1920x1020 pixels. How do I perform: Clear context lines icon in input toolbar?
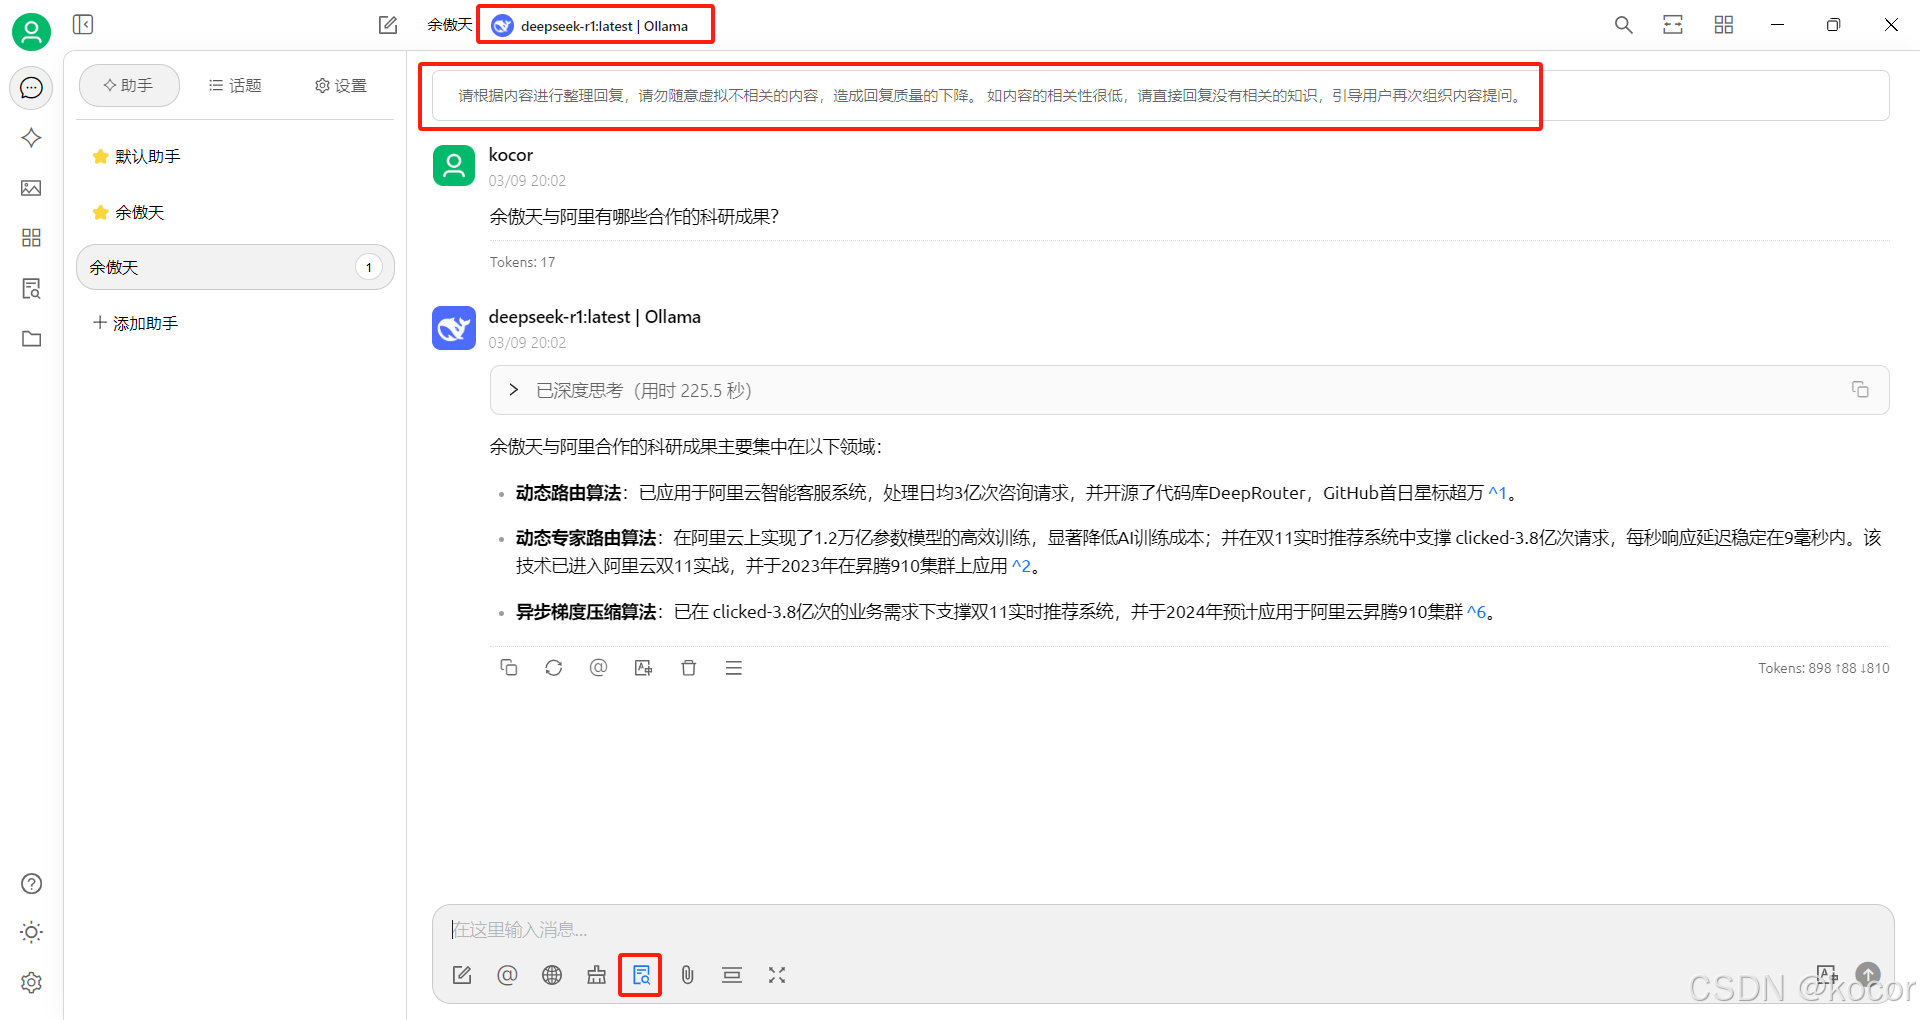tap(732, 975)
